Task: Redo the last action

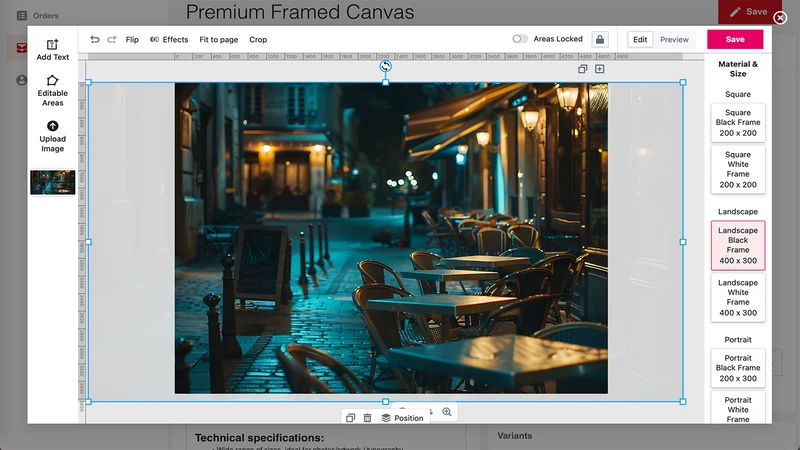Action: click(x=111, y=39)
